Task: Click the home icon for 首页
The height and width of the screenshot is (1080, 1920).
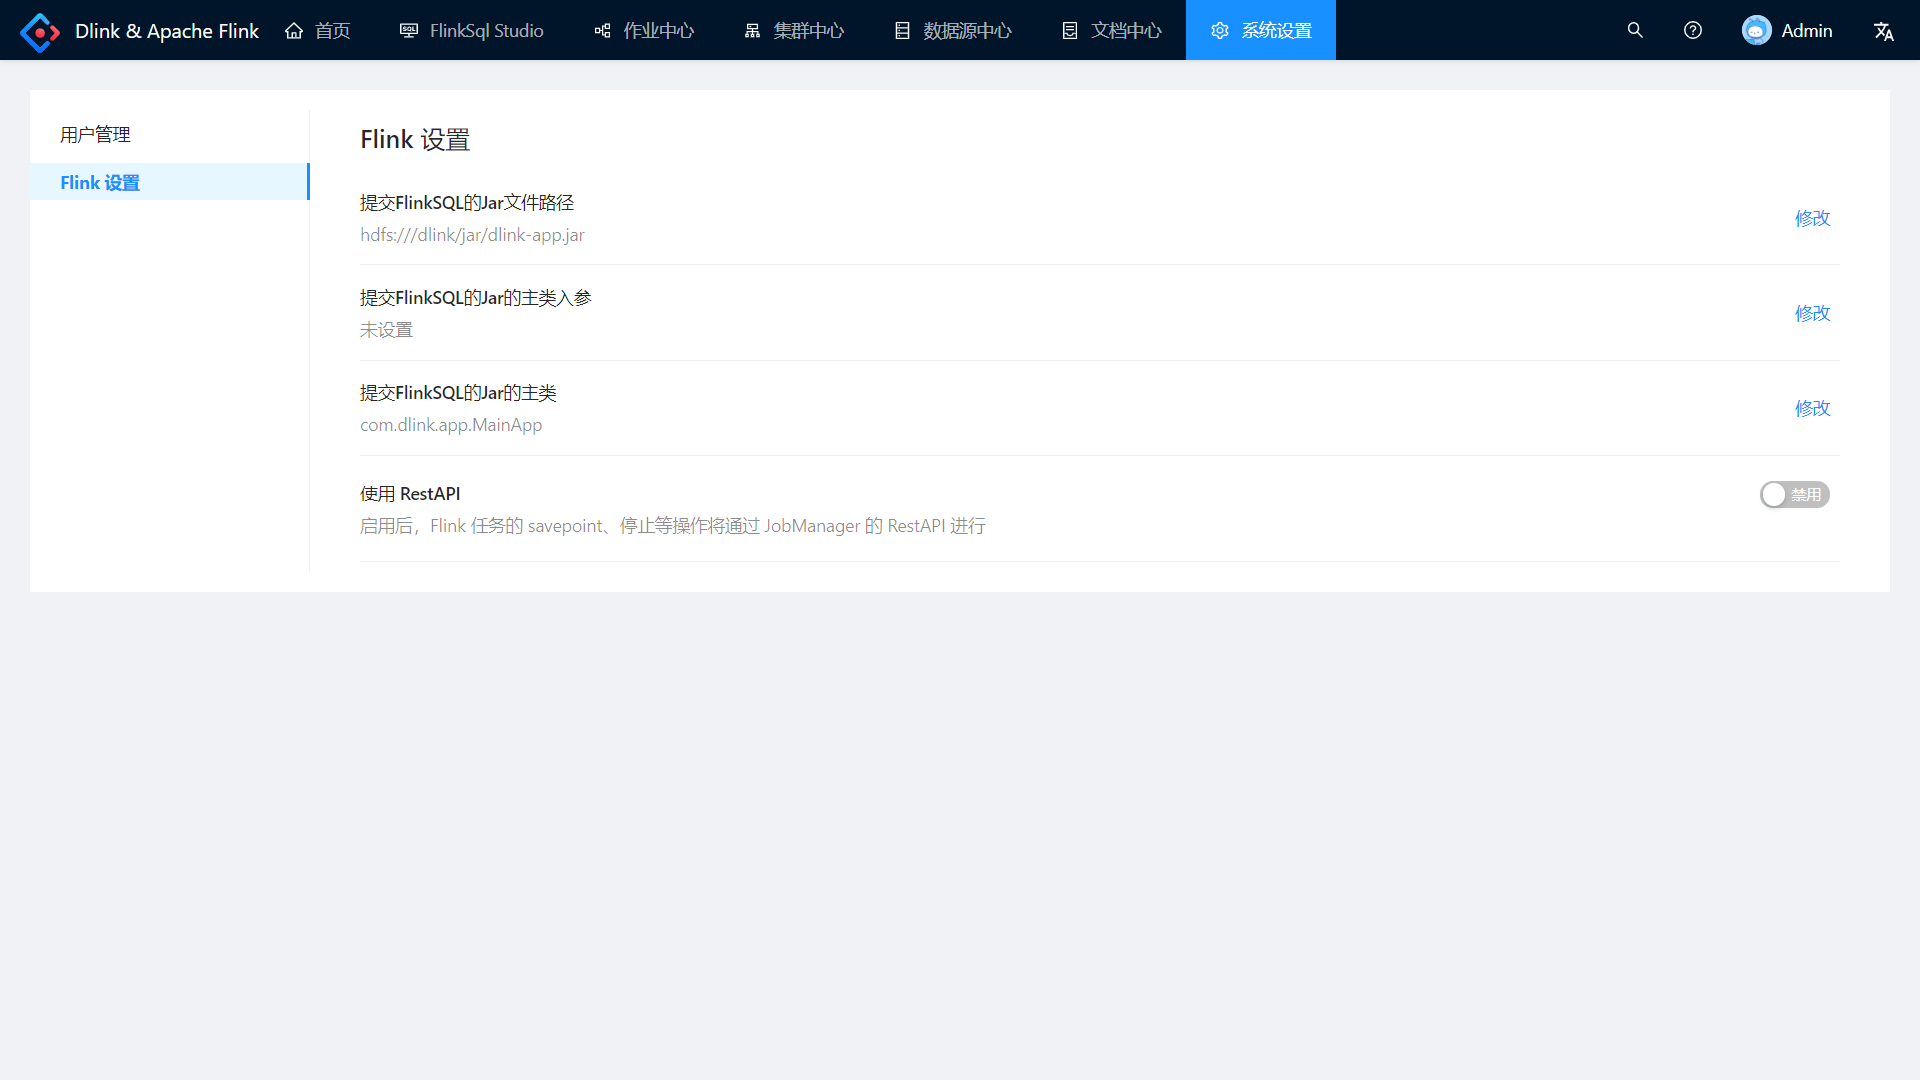Action: 294,31
